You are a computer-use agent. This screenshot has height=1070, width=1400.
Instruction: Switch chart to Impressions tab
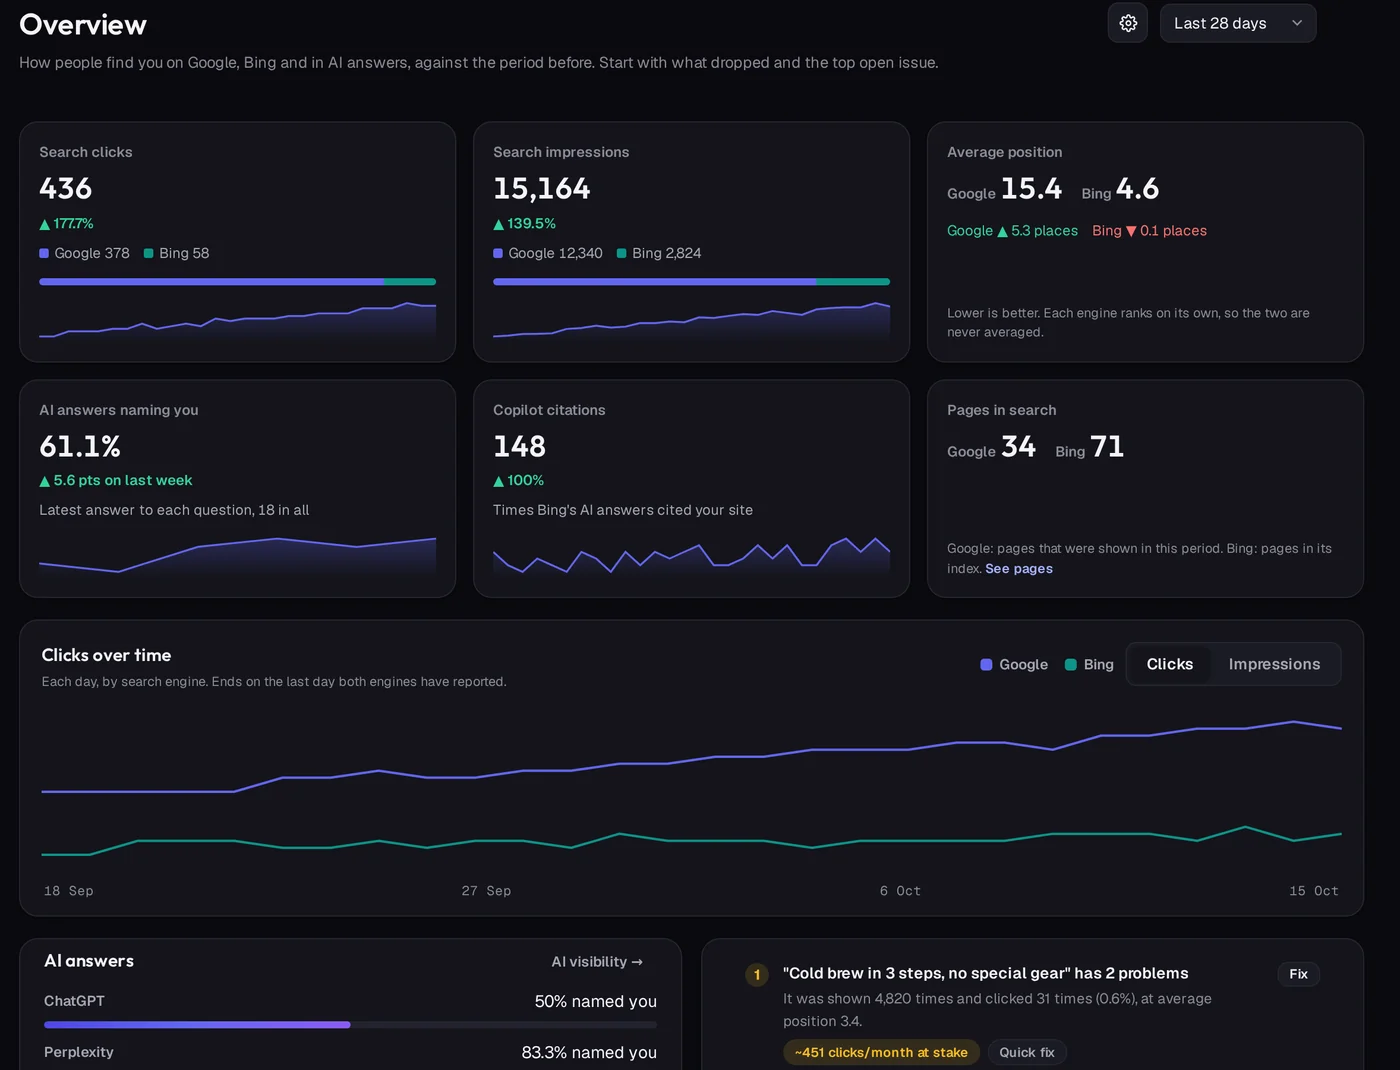(1274, 664)
